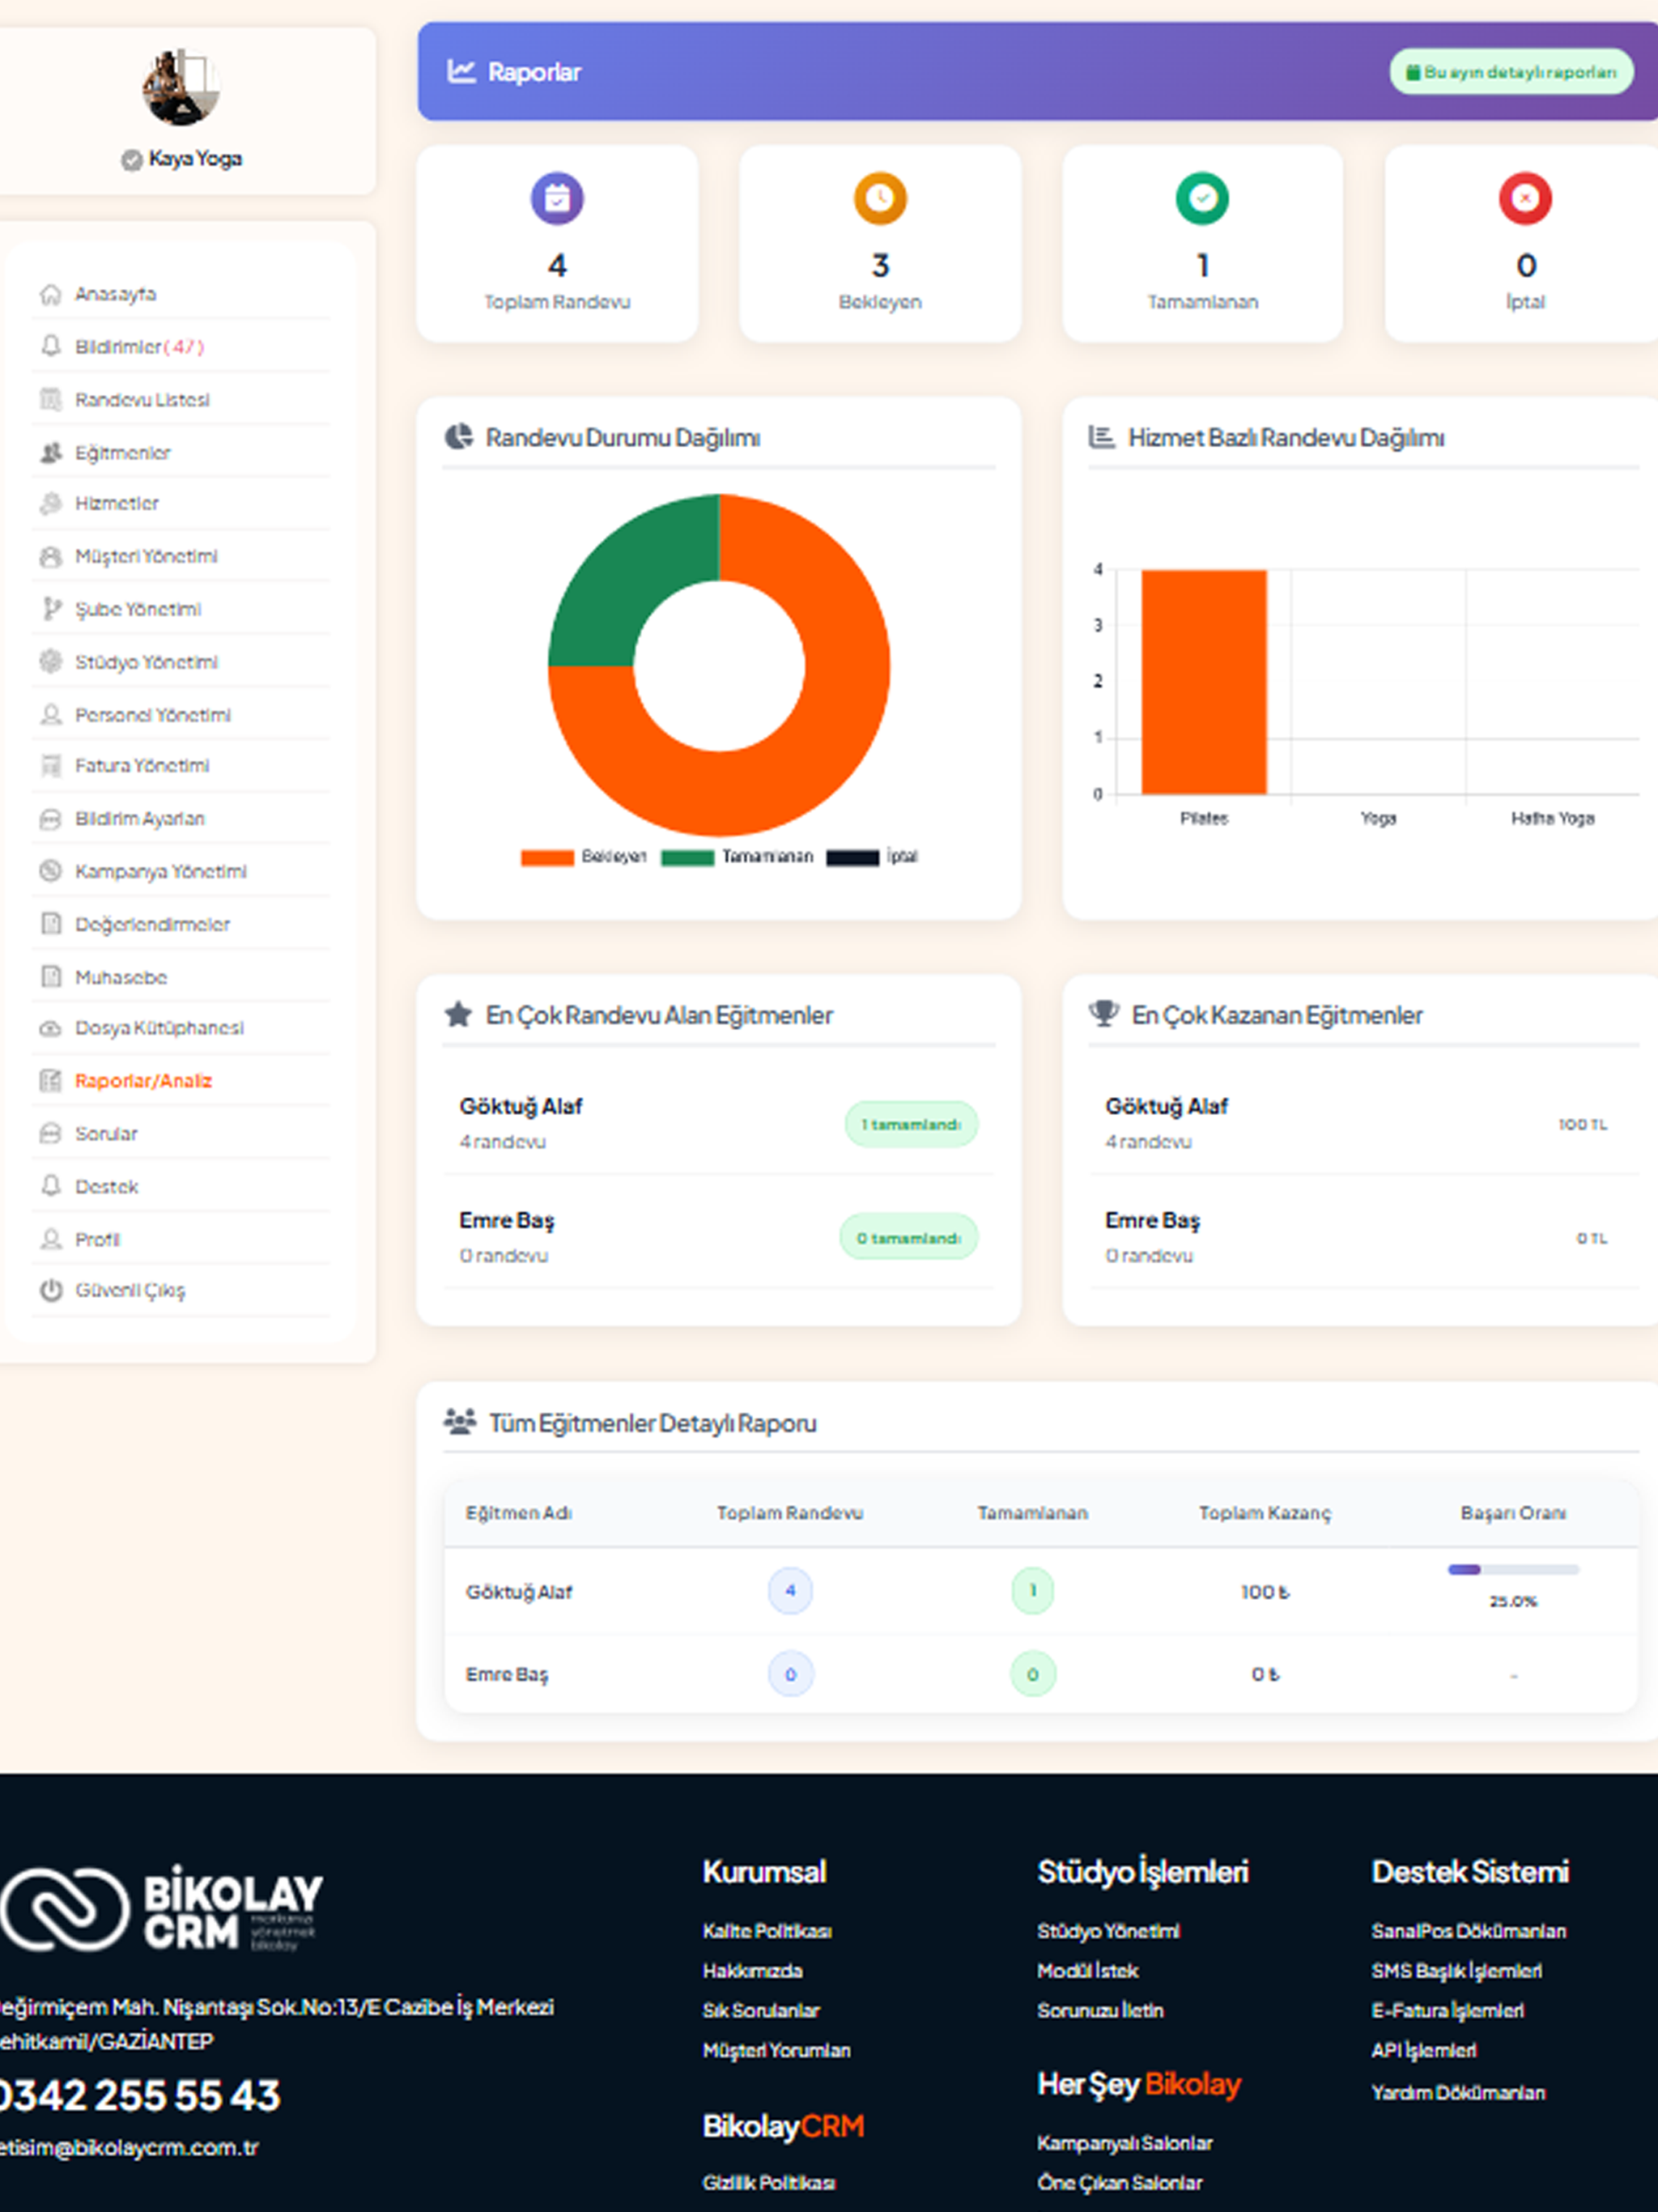This screenshot has height=2212, width=1658.
Task: Click the Personel Yönetimi user icon
Action: 50,714
